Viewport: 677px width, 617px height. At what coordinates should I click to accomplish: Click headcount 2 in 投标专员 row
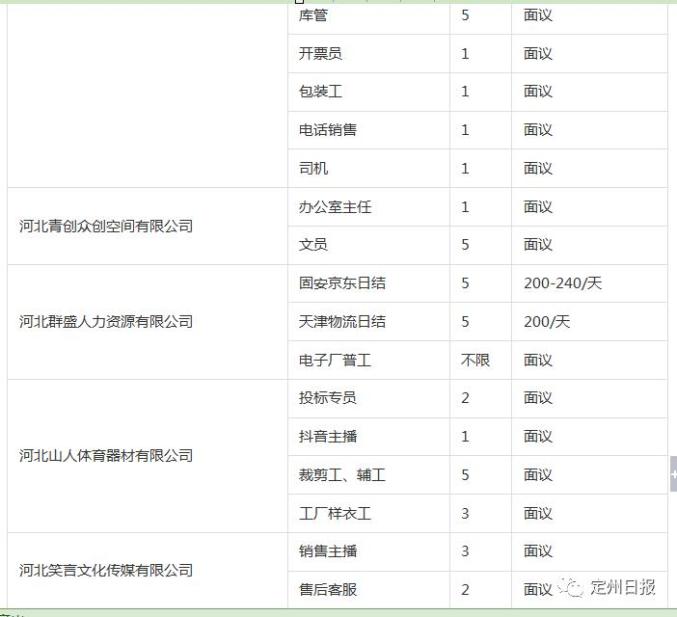[x=465, y=398]
